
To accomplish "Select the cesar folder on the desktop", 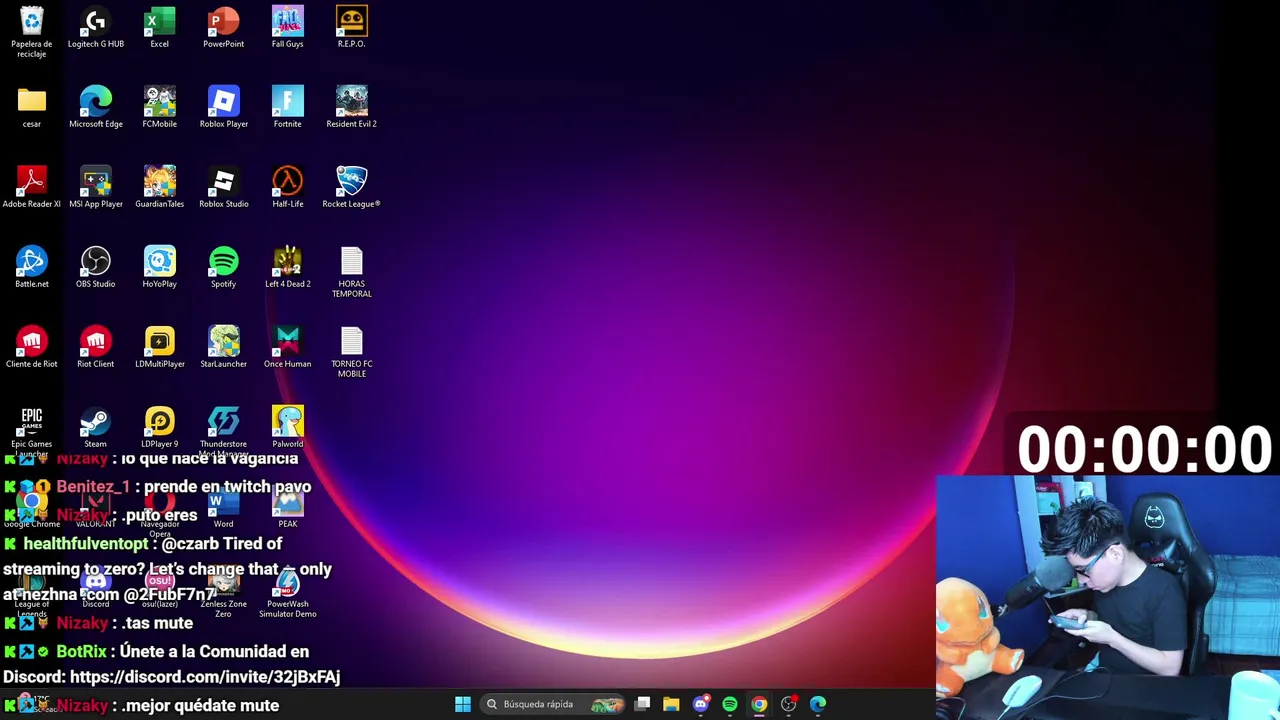I will 32,108.
